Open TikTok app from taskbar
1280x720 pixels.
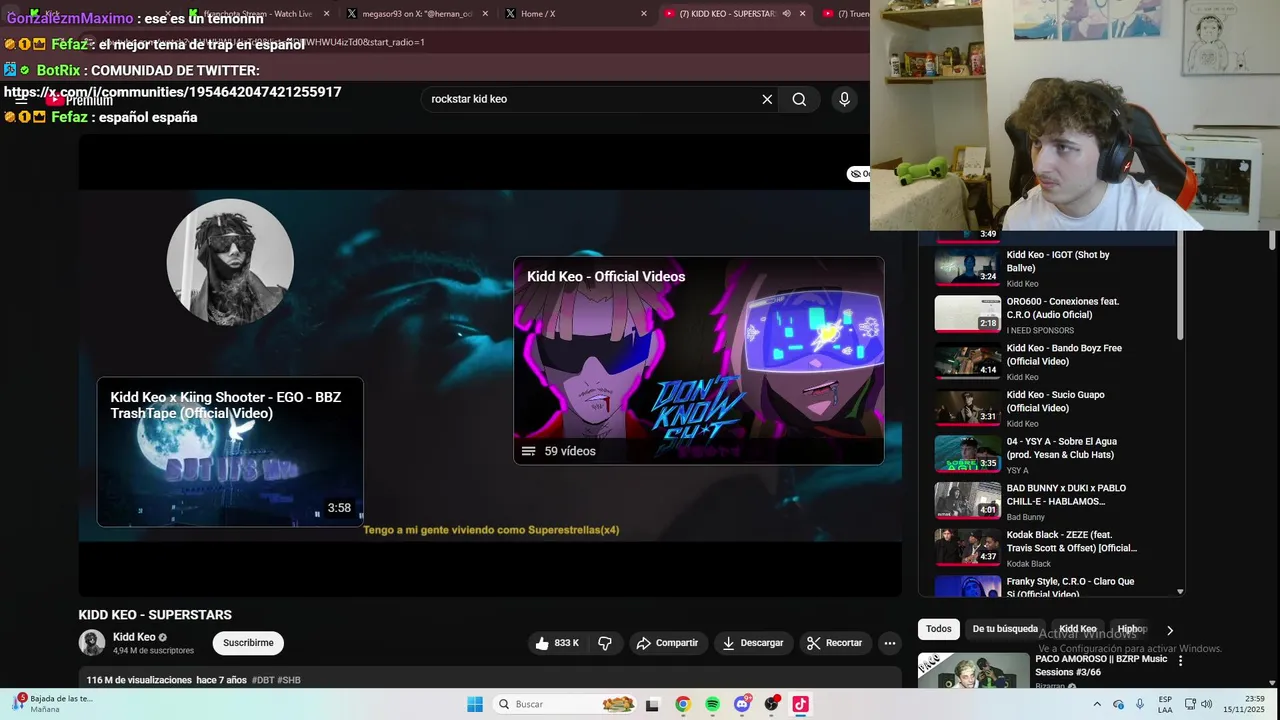click(x=800, y=704)
